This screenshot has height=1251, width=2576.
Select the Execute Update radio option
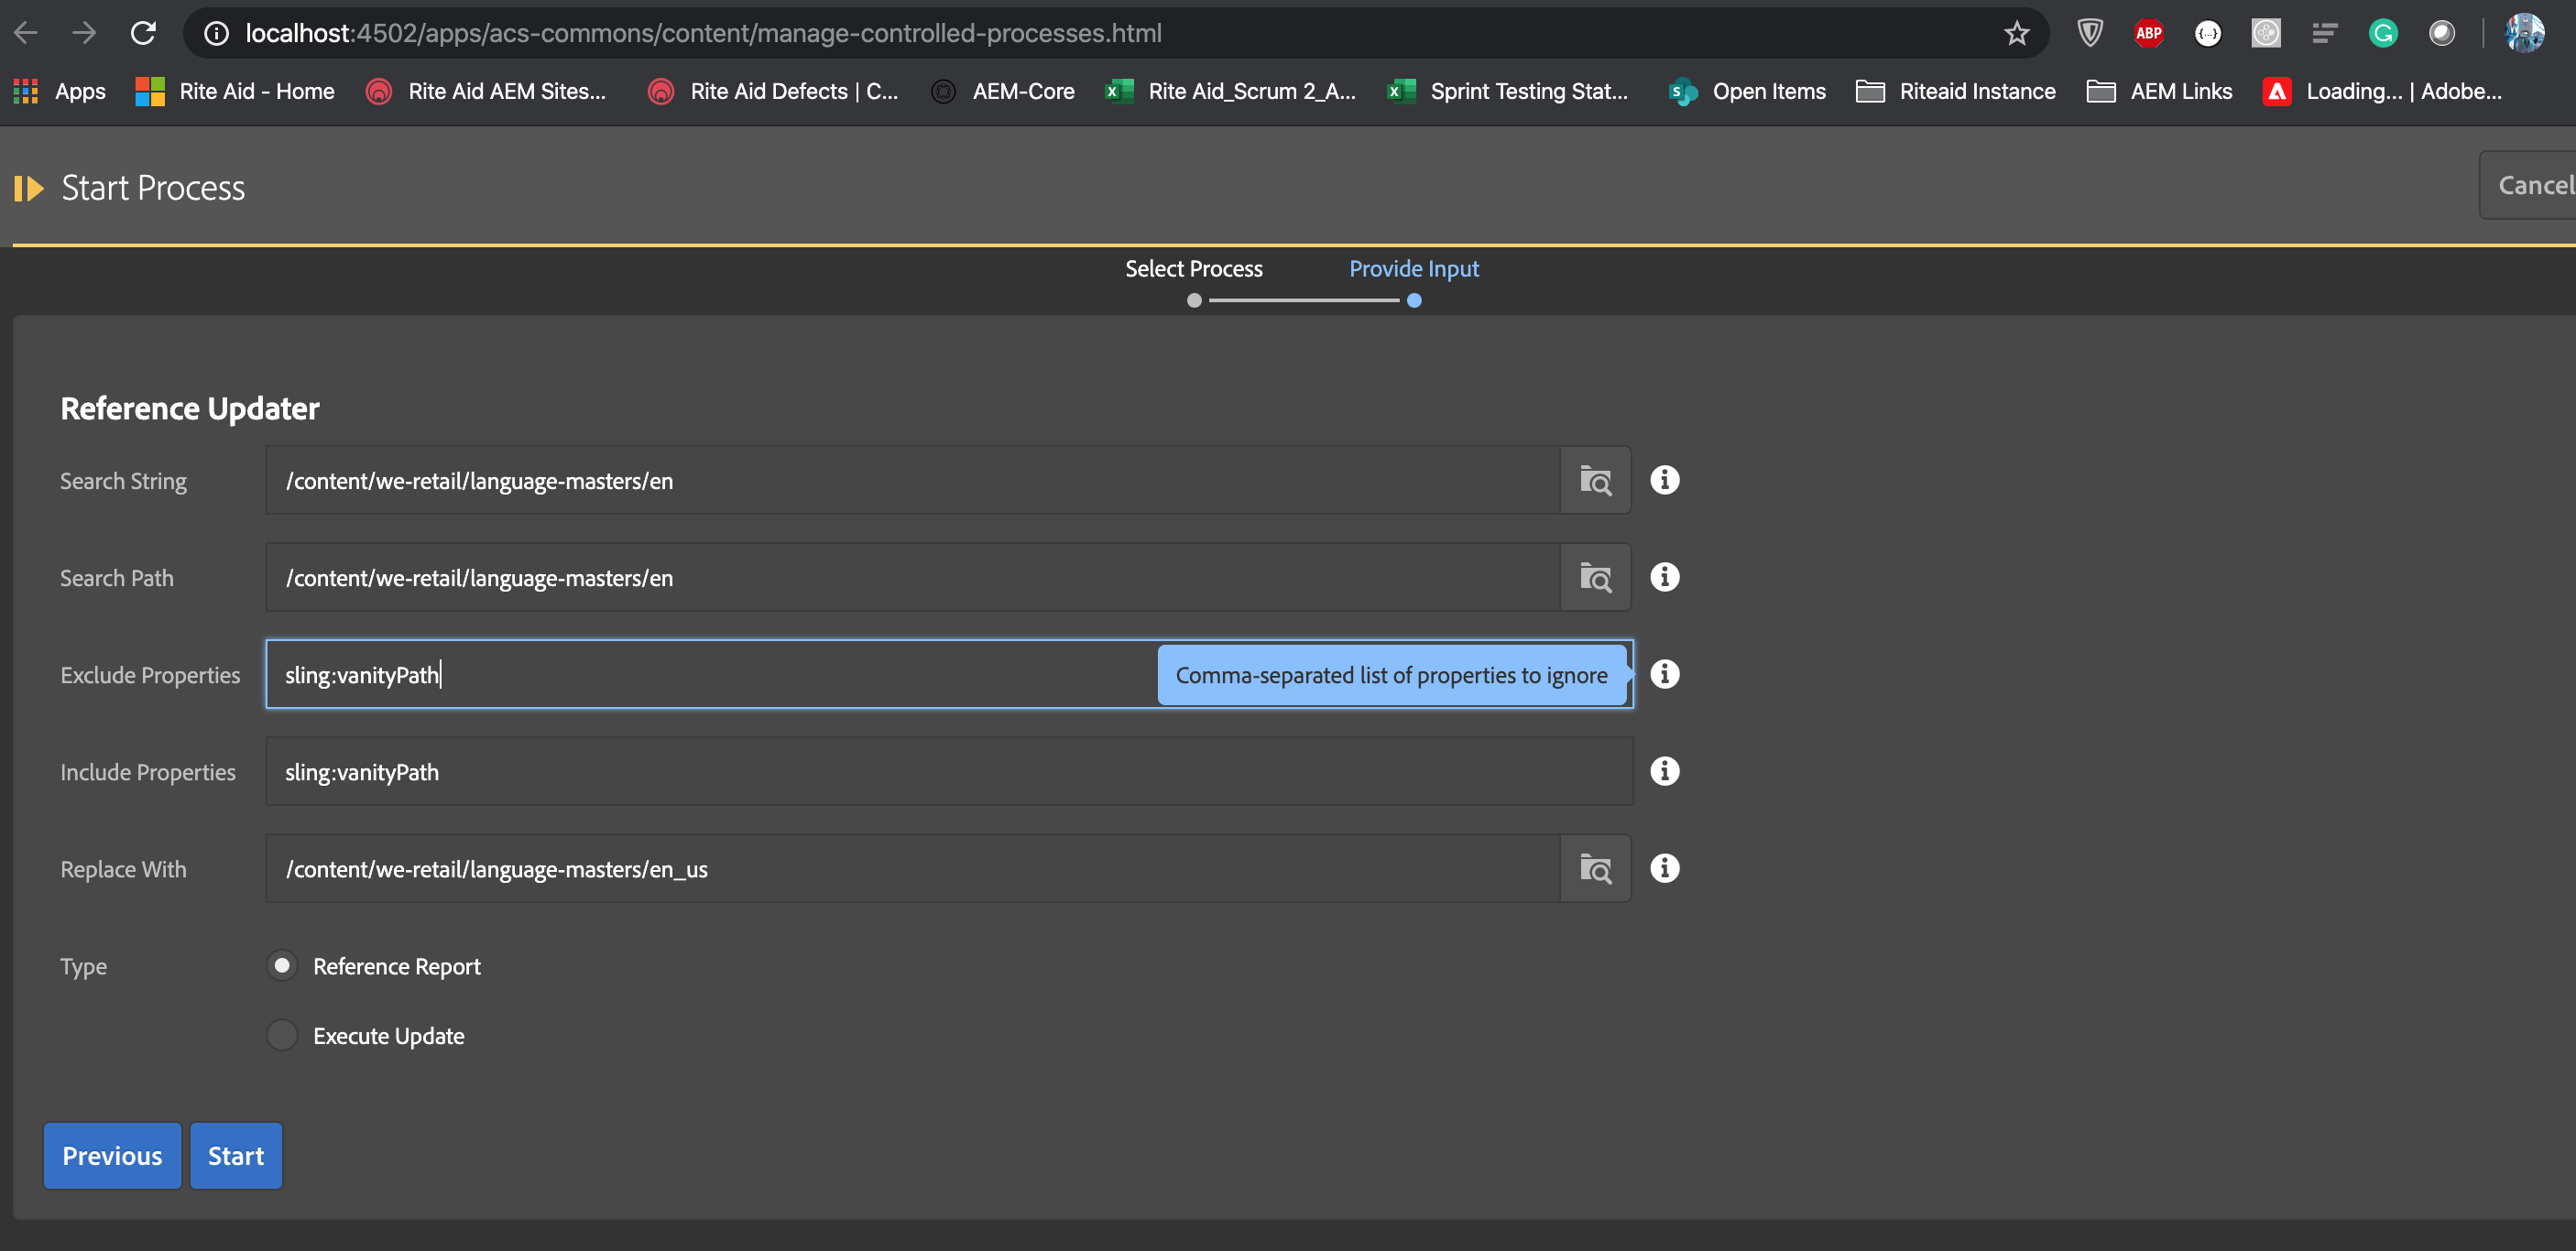282,1035
